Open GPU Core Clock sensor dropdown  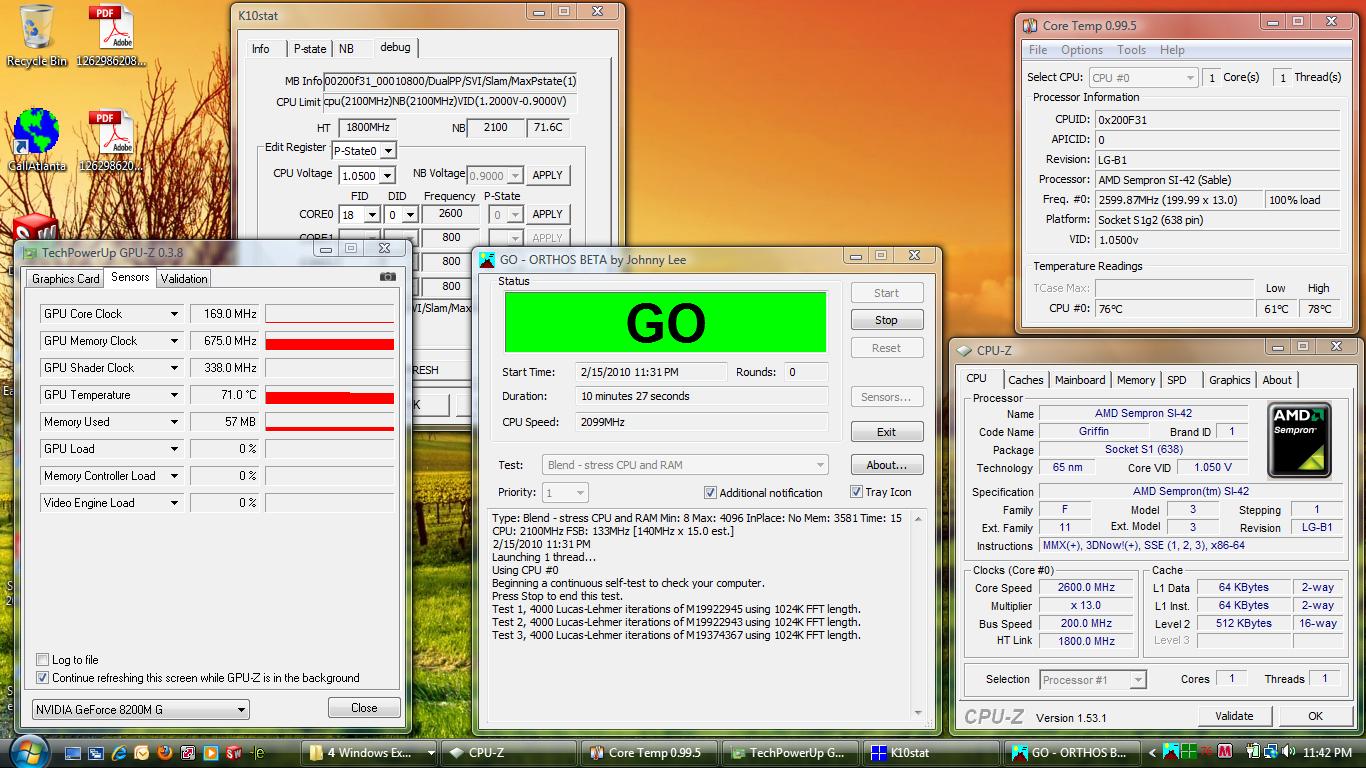(x=174, y=314)
